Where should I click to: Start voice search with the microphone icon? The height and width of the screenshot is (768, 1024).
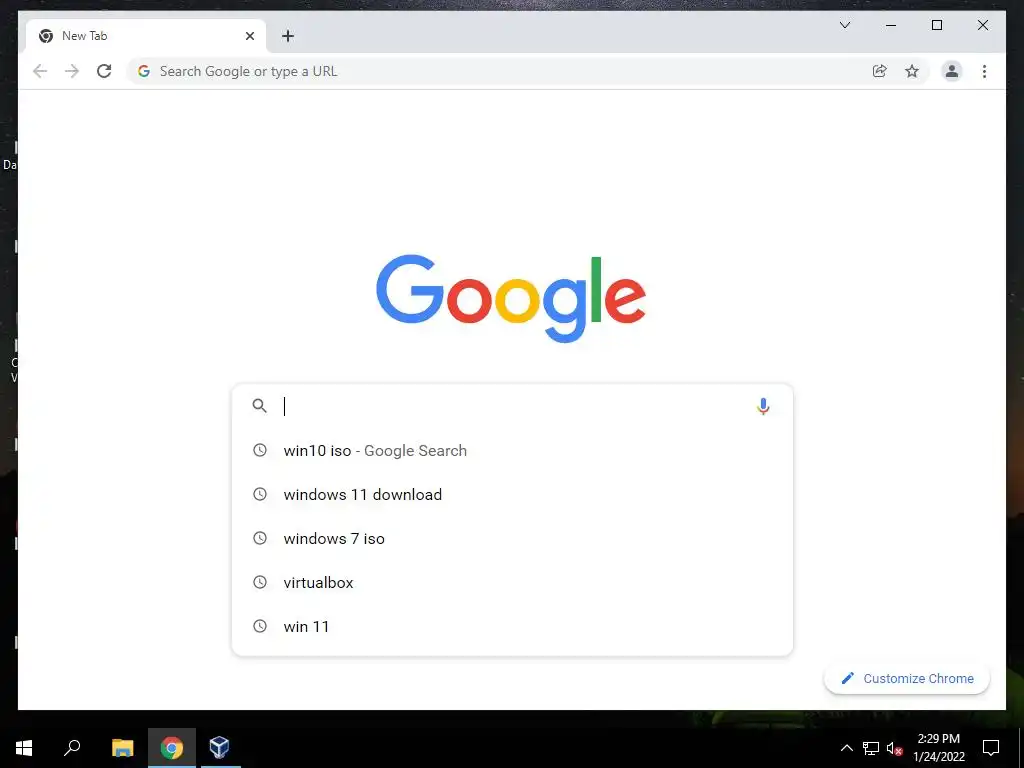(x=763, y=406)
